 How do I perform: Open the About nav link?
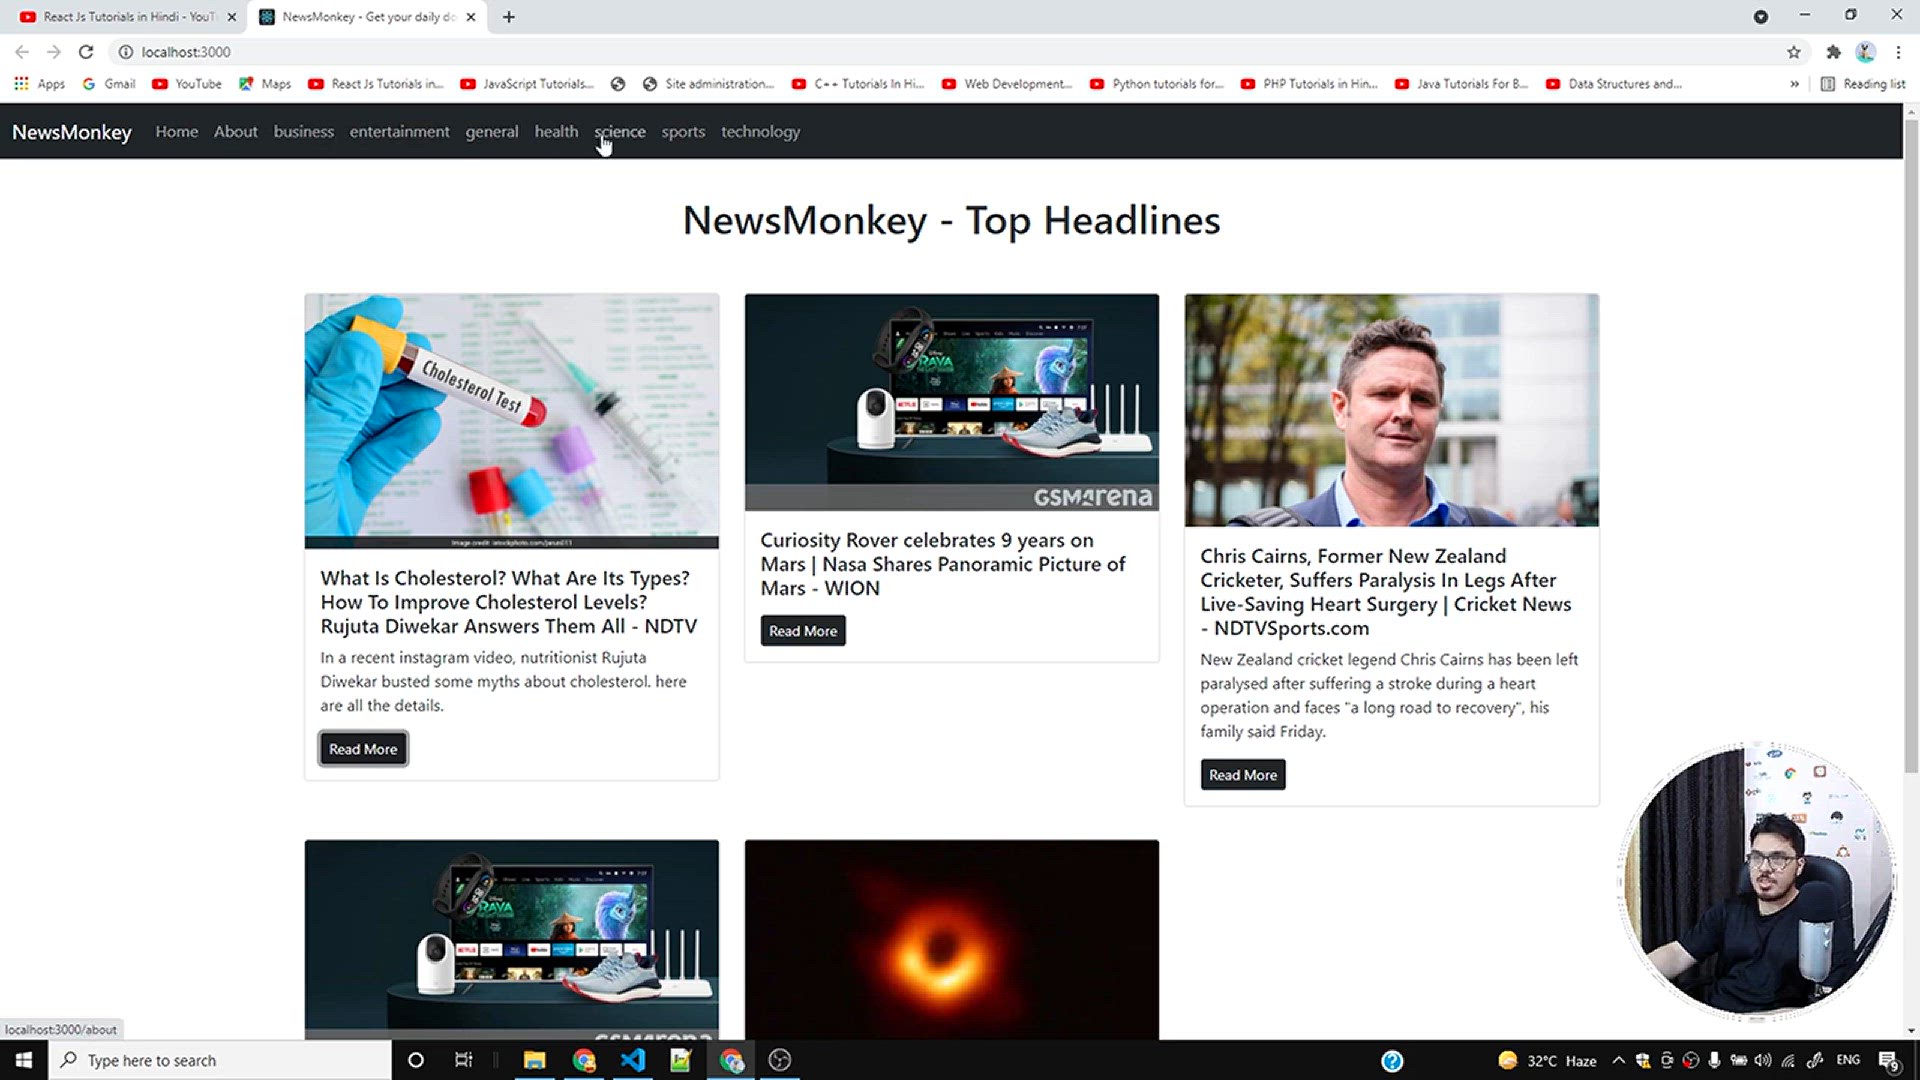pos(236,132)
